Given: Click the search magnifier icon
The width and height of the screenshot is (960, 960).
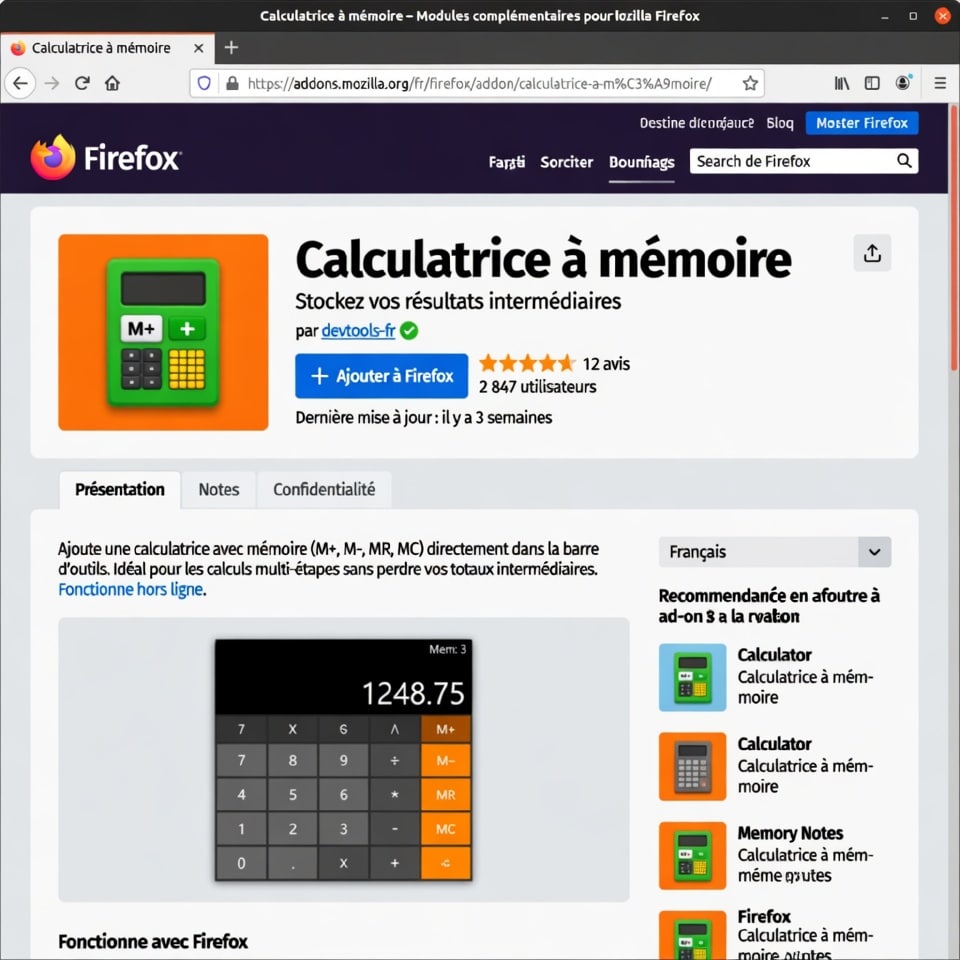Looking at the screenshot, I should 904,161.
